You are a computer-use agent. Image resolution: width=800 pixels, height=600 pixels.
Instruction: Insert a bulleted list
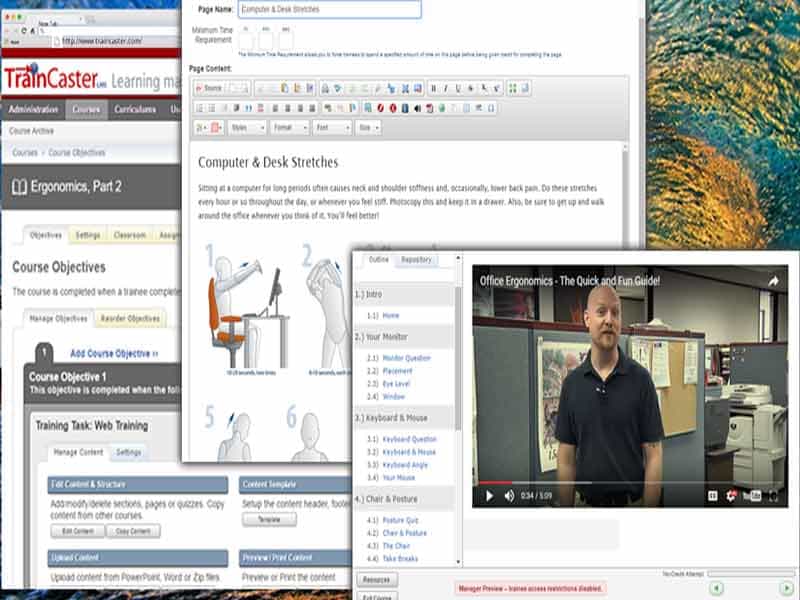[x=212, y=108]
